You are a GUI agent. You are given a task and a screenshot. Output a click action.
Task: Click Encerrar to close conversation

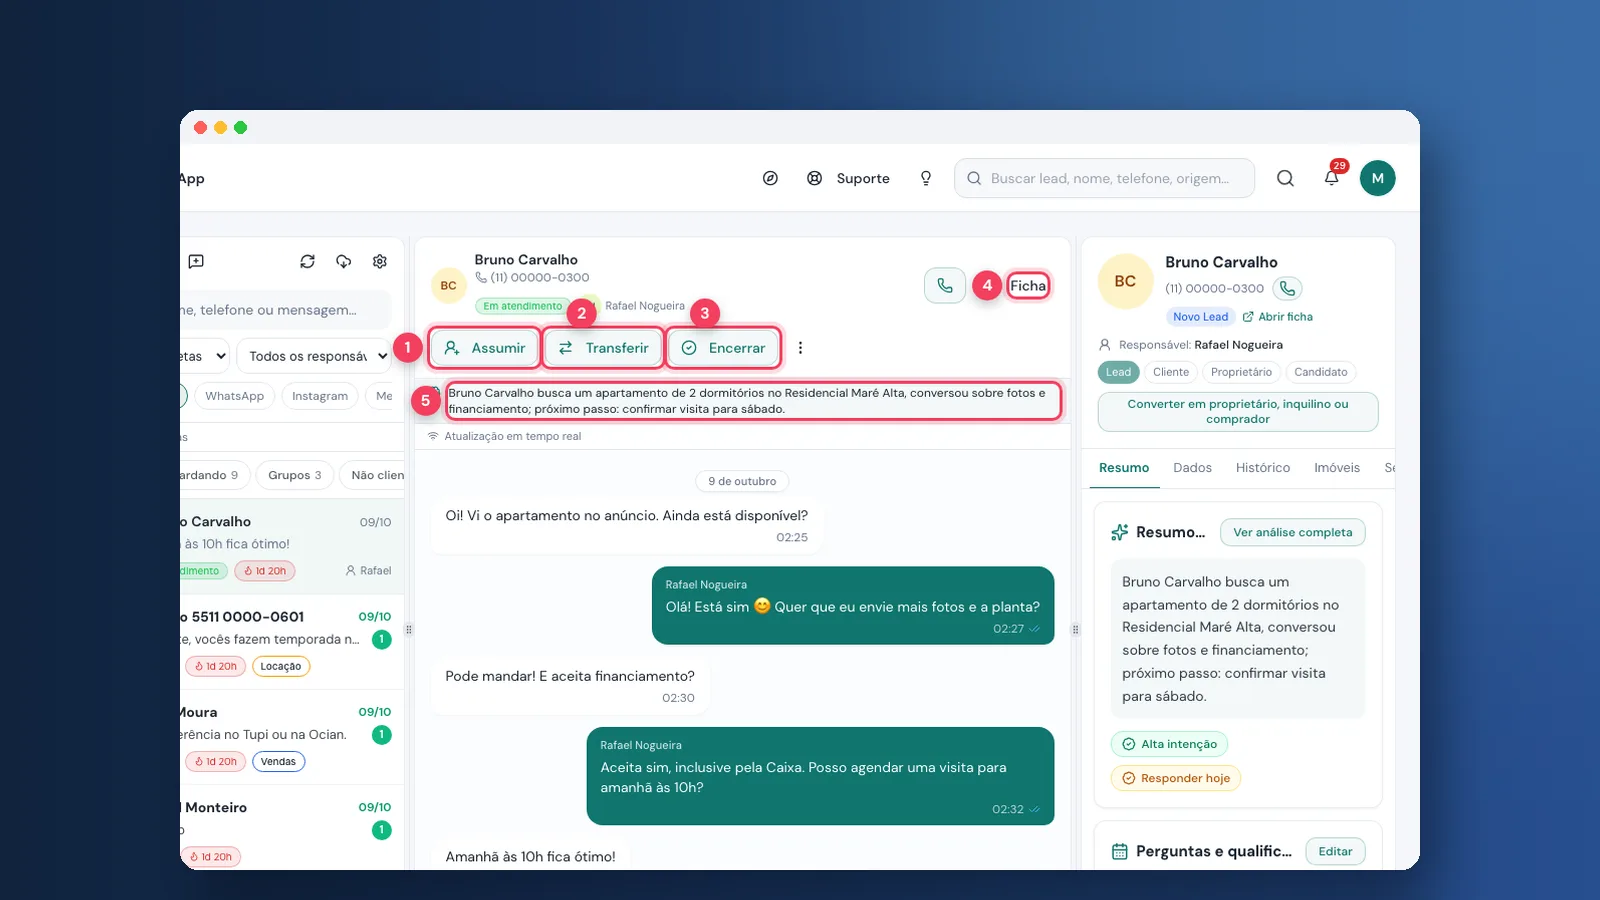(x=723, y=348)
